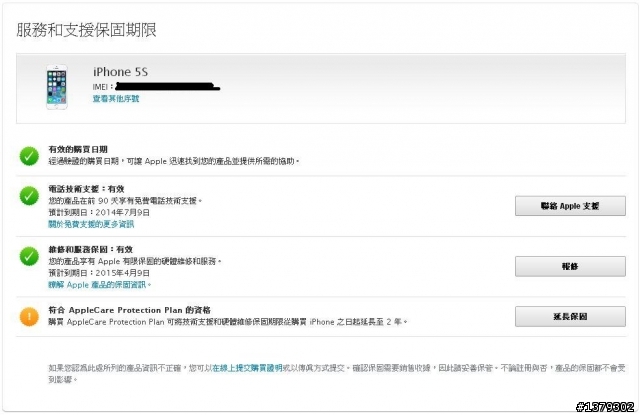Open 關於免費支援的更多資訊 link
The image size is (640, 415).
91,224
